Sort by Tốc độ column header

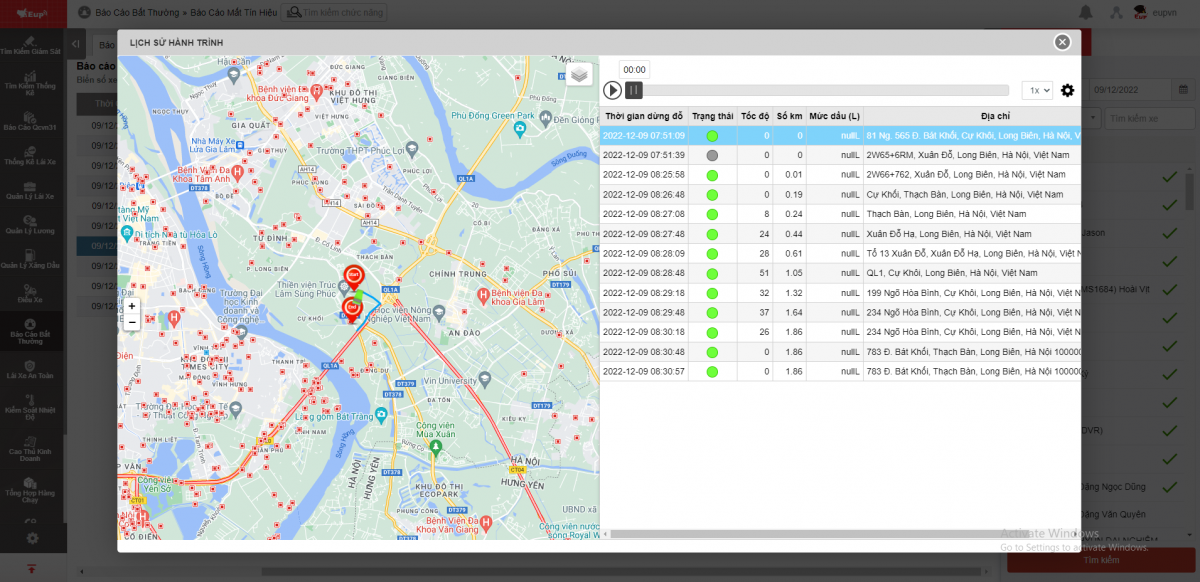755,117
